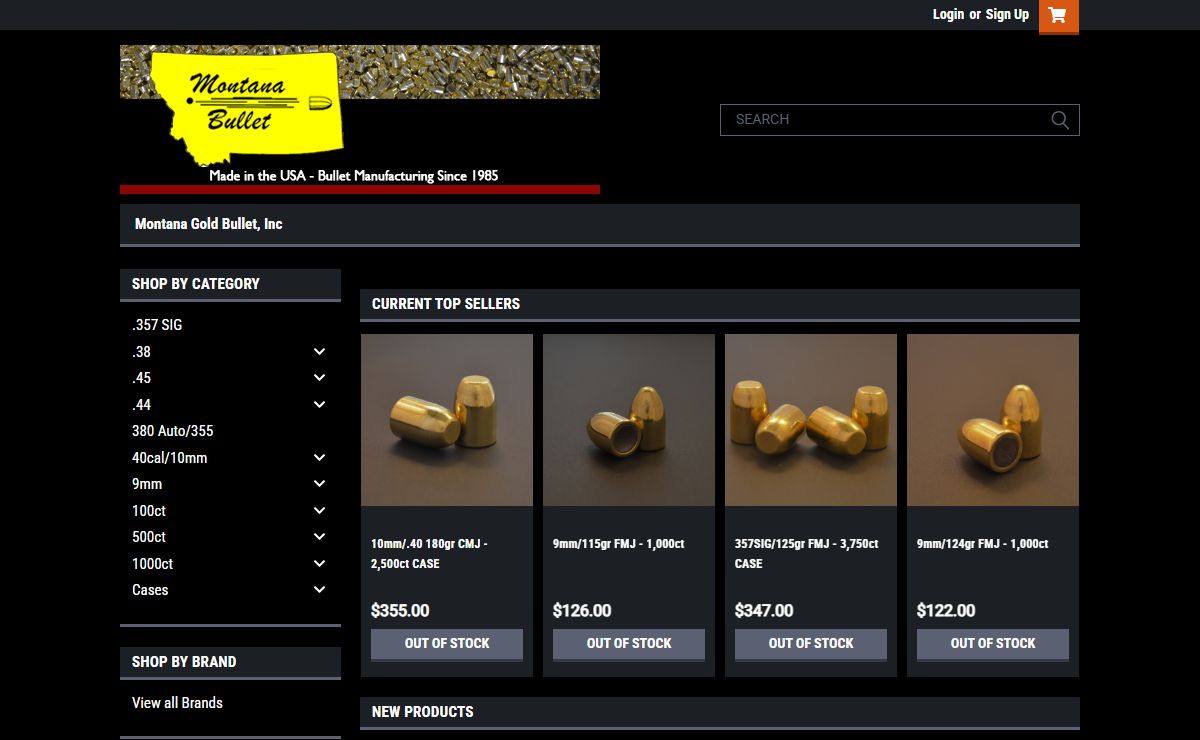Screen dimensions: 1200x740
Task: Expand the 9mm category chevron
Action: 319,484
